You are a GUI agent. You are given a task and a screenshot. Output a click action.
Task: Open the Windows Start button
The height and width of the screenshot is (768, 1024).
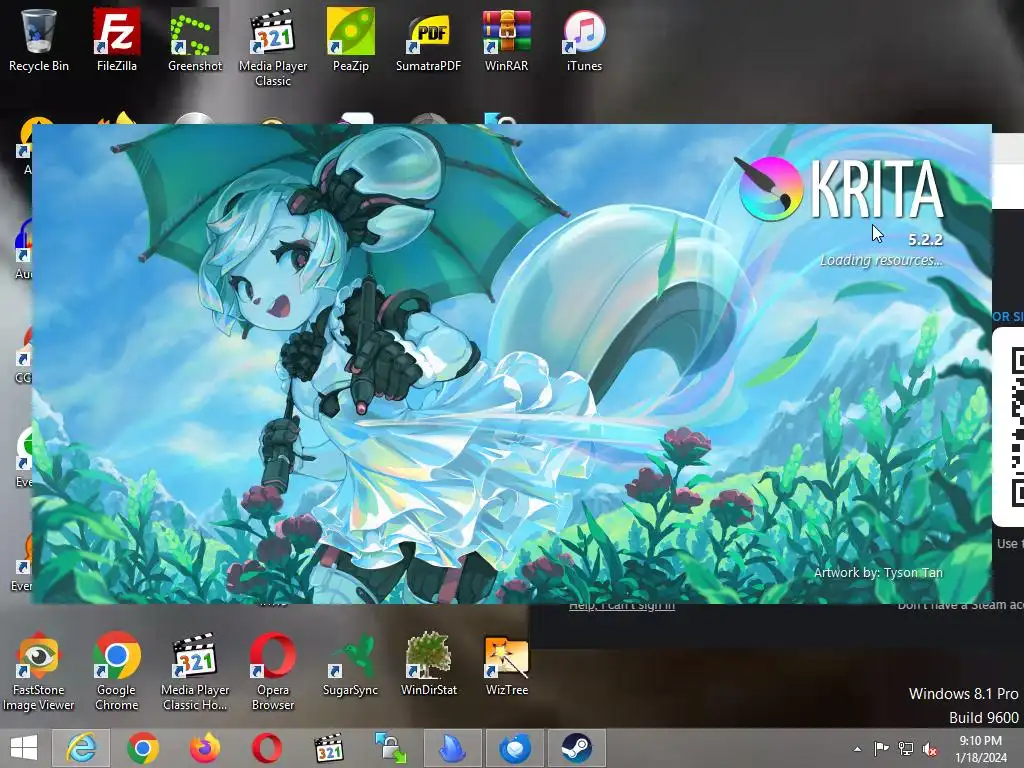point(24,748)
